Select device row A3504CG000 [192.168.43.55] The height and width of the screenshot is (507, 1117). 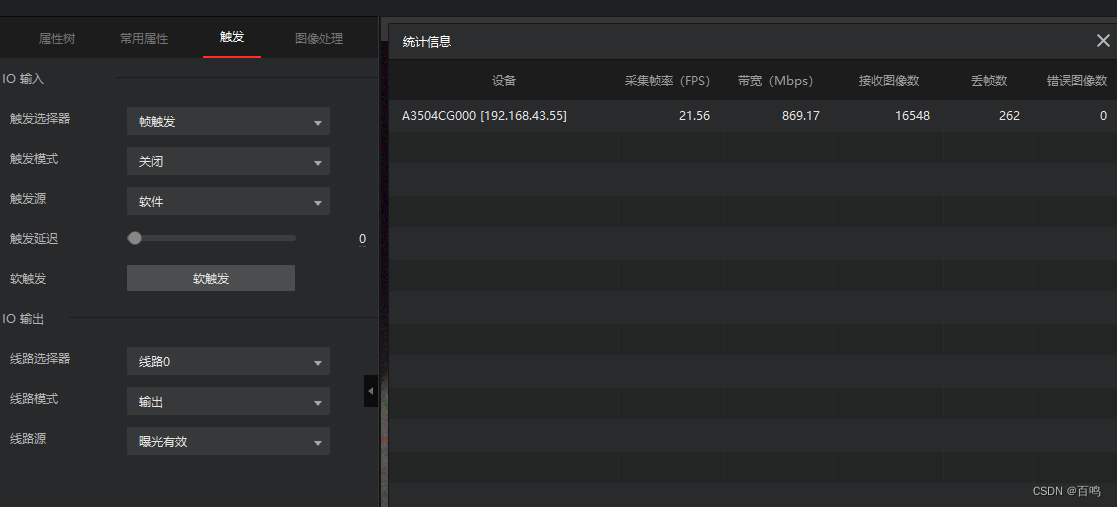[x=753, y=115]
